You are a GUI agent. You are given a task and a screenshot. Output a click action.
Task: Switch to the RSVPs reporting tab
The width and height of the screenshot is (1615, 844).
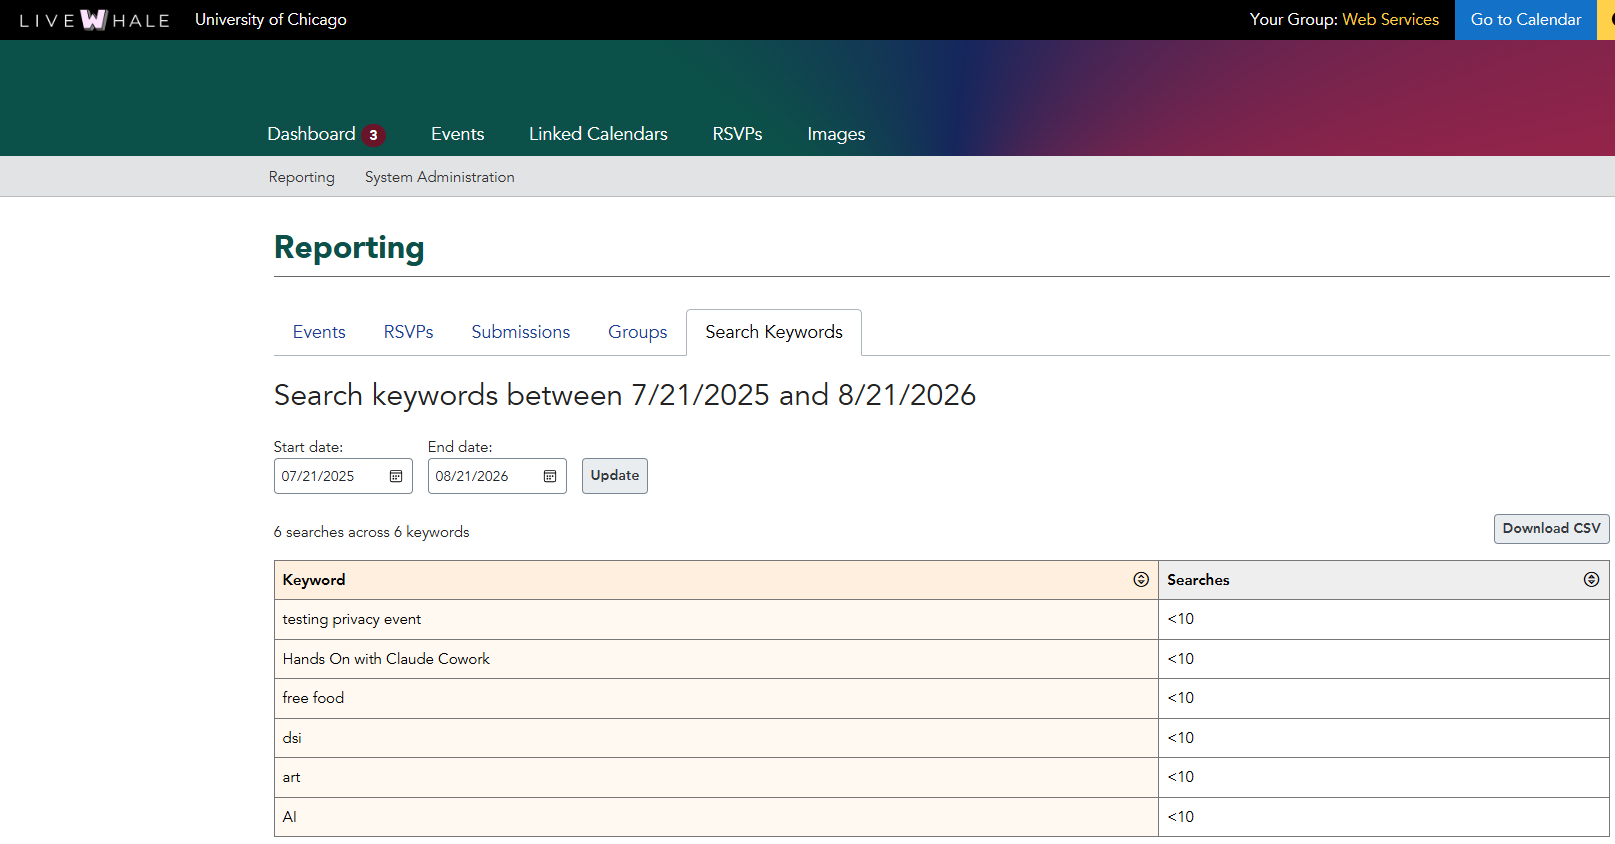pos(408,332)
